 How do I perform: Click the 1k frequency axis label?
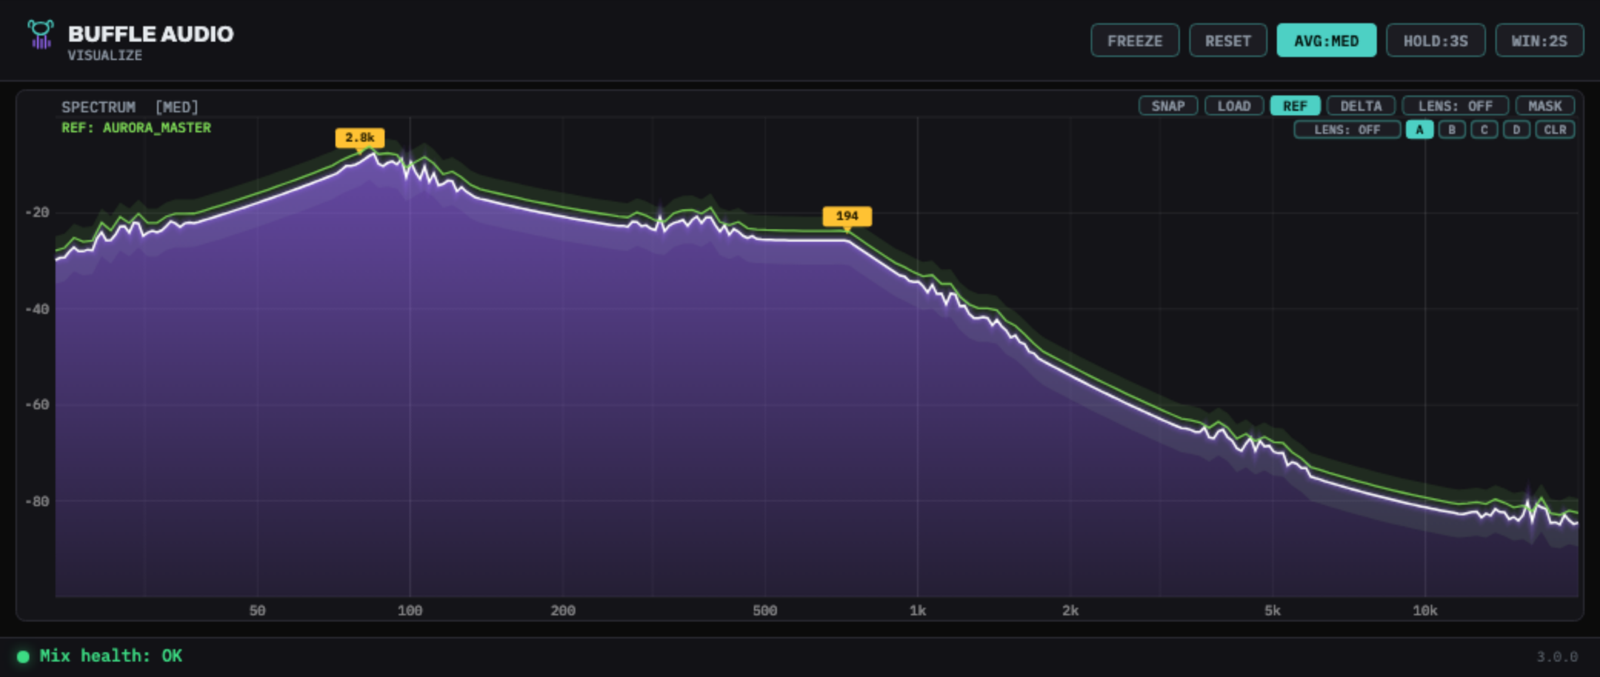[x=918, y=610]
